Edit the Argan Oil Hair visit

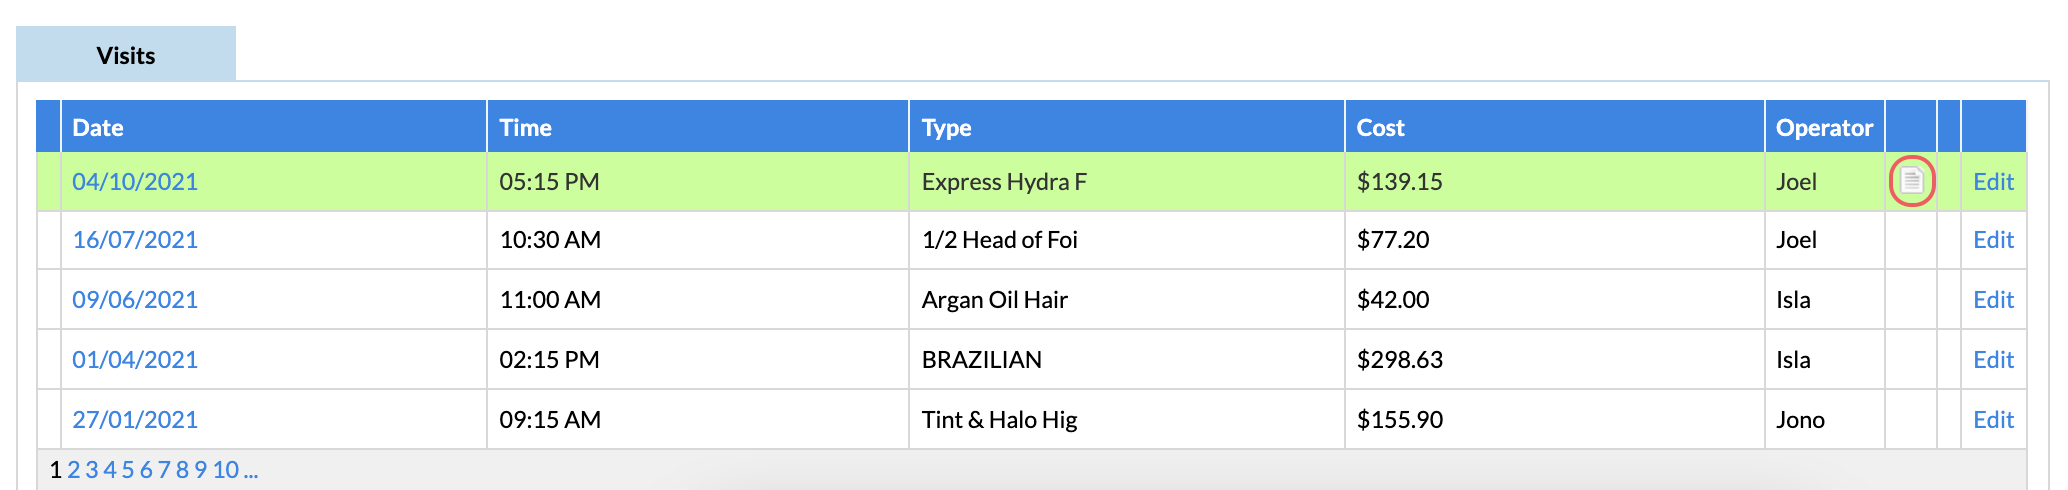click(1993, 300)
